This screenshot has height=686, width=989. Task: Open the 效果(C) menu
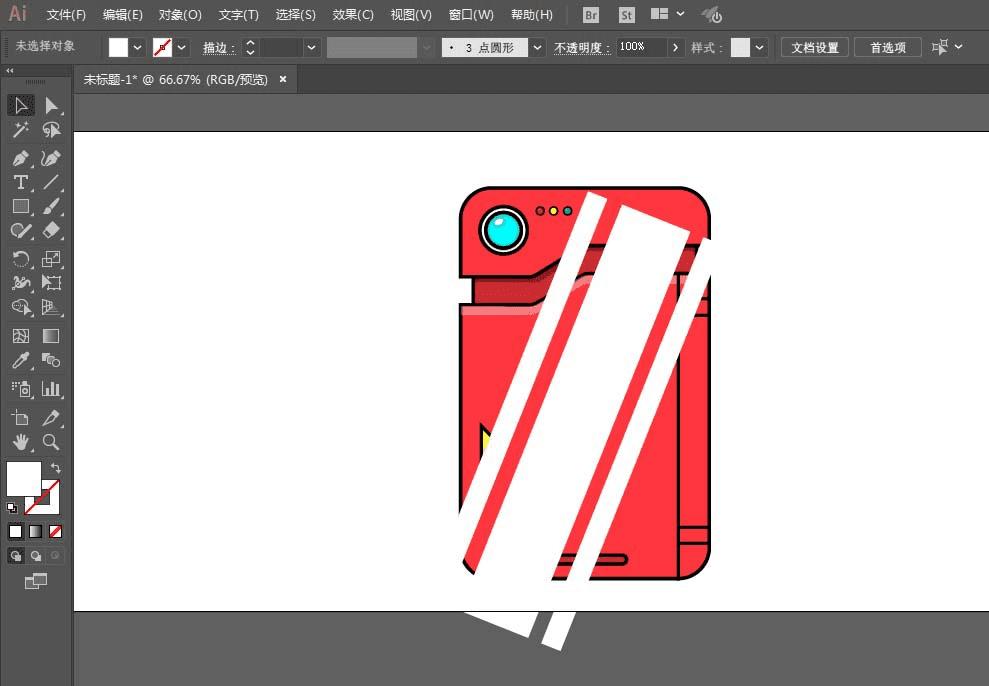tap(353, 15)
